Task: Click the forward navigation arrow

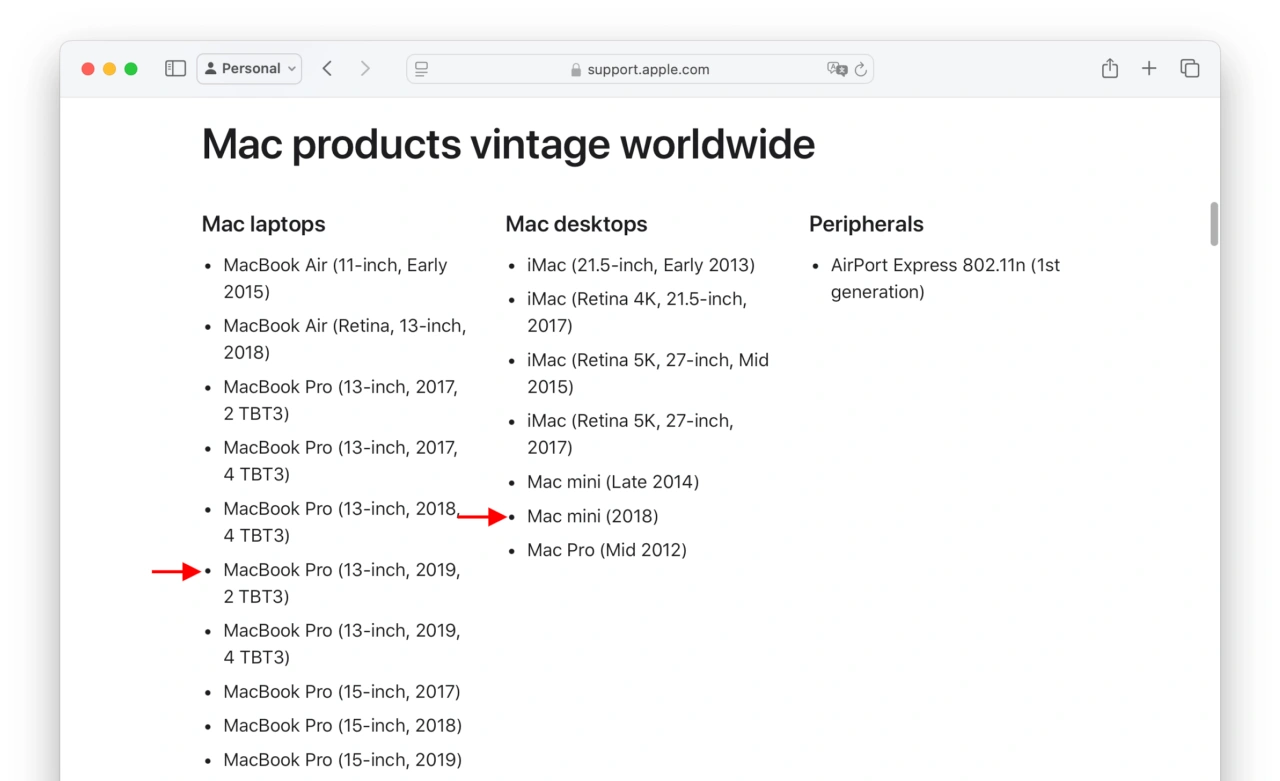Action: point(365,69)
